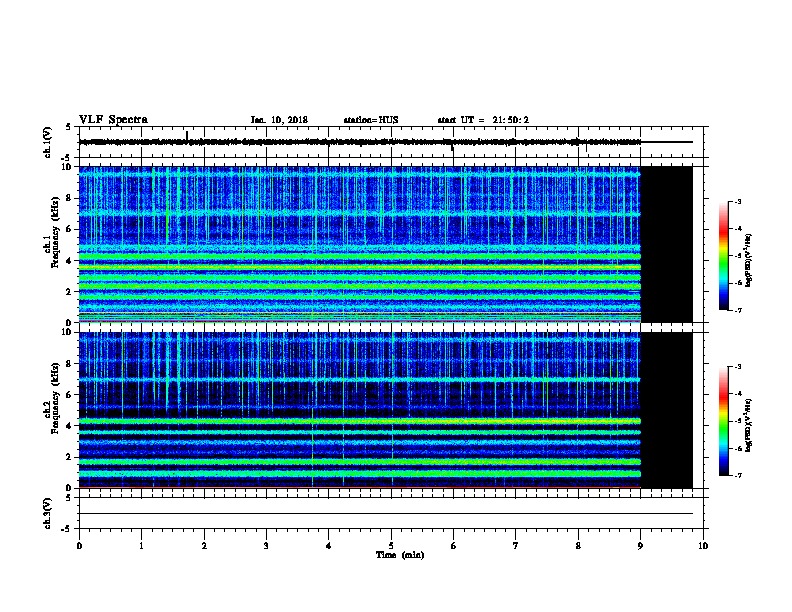Image resolution: width=792 pixels, height=612 pixels.
Task: Click the ch.2 spectrogram black no-data region
Action: click(667, 410)
